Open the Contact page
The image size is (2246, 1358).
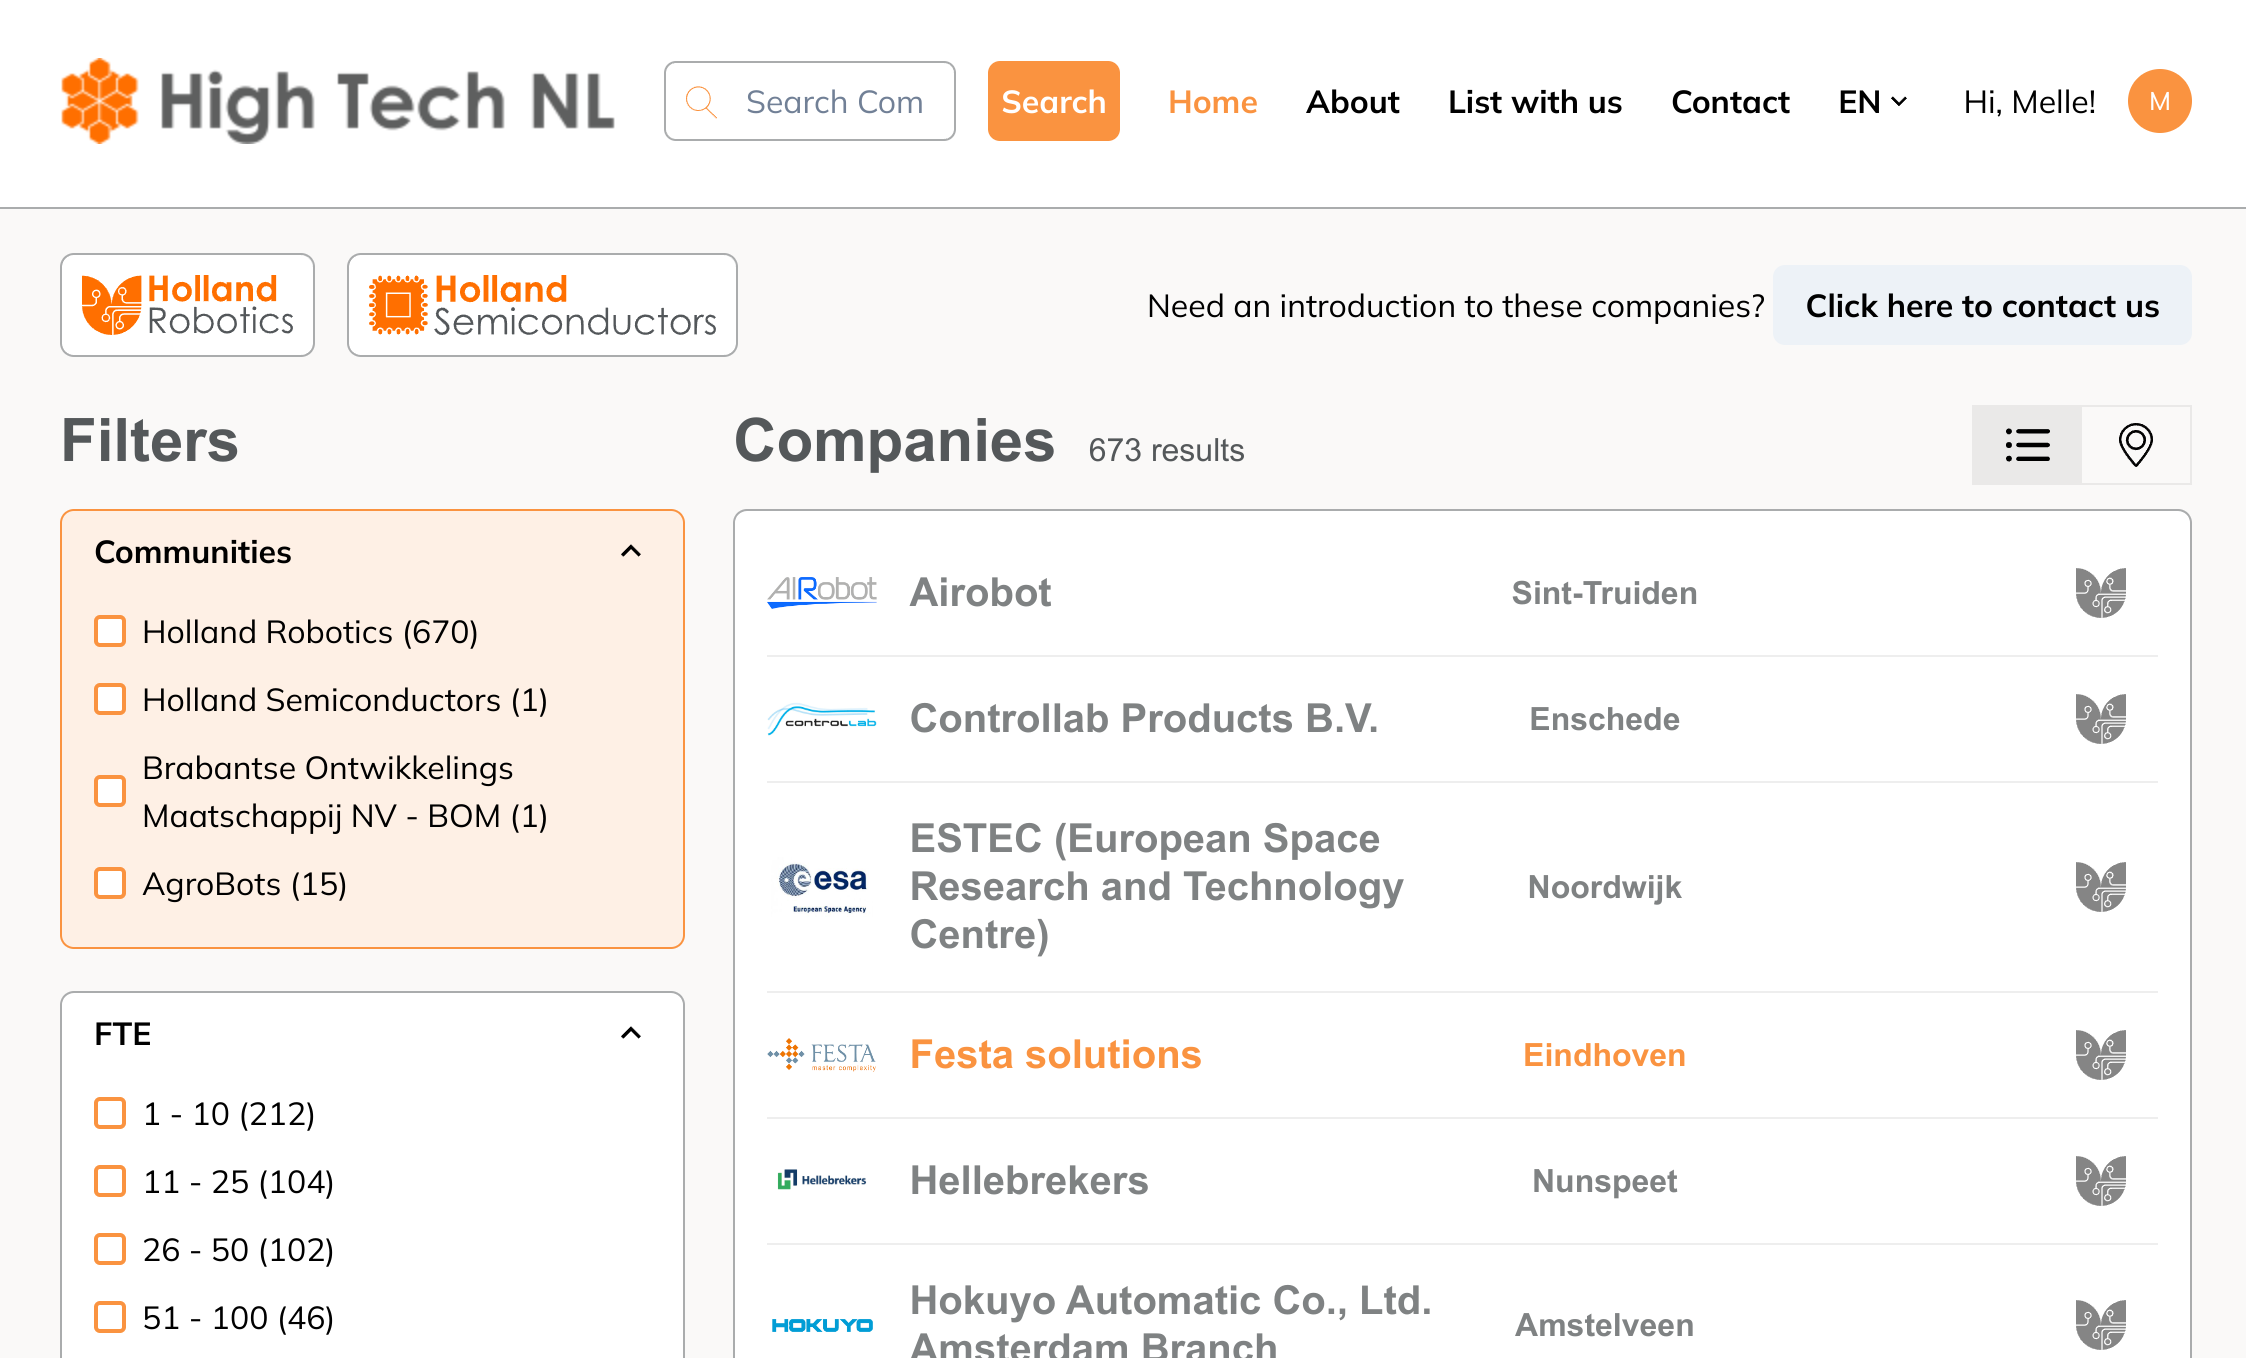tap(1730, 102)
